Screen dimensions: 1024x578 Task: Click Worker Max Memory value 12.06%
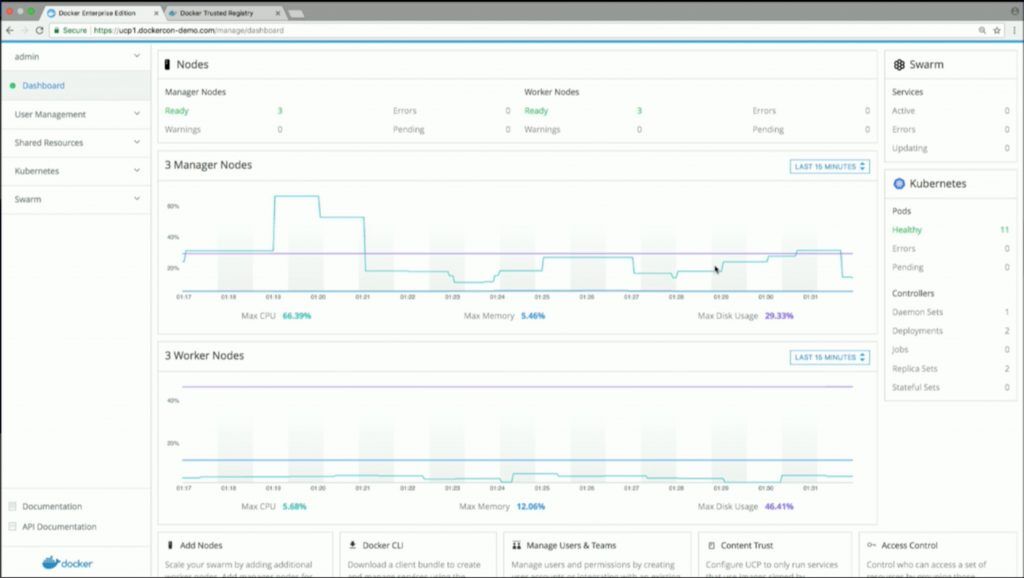[530, 506]
